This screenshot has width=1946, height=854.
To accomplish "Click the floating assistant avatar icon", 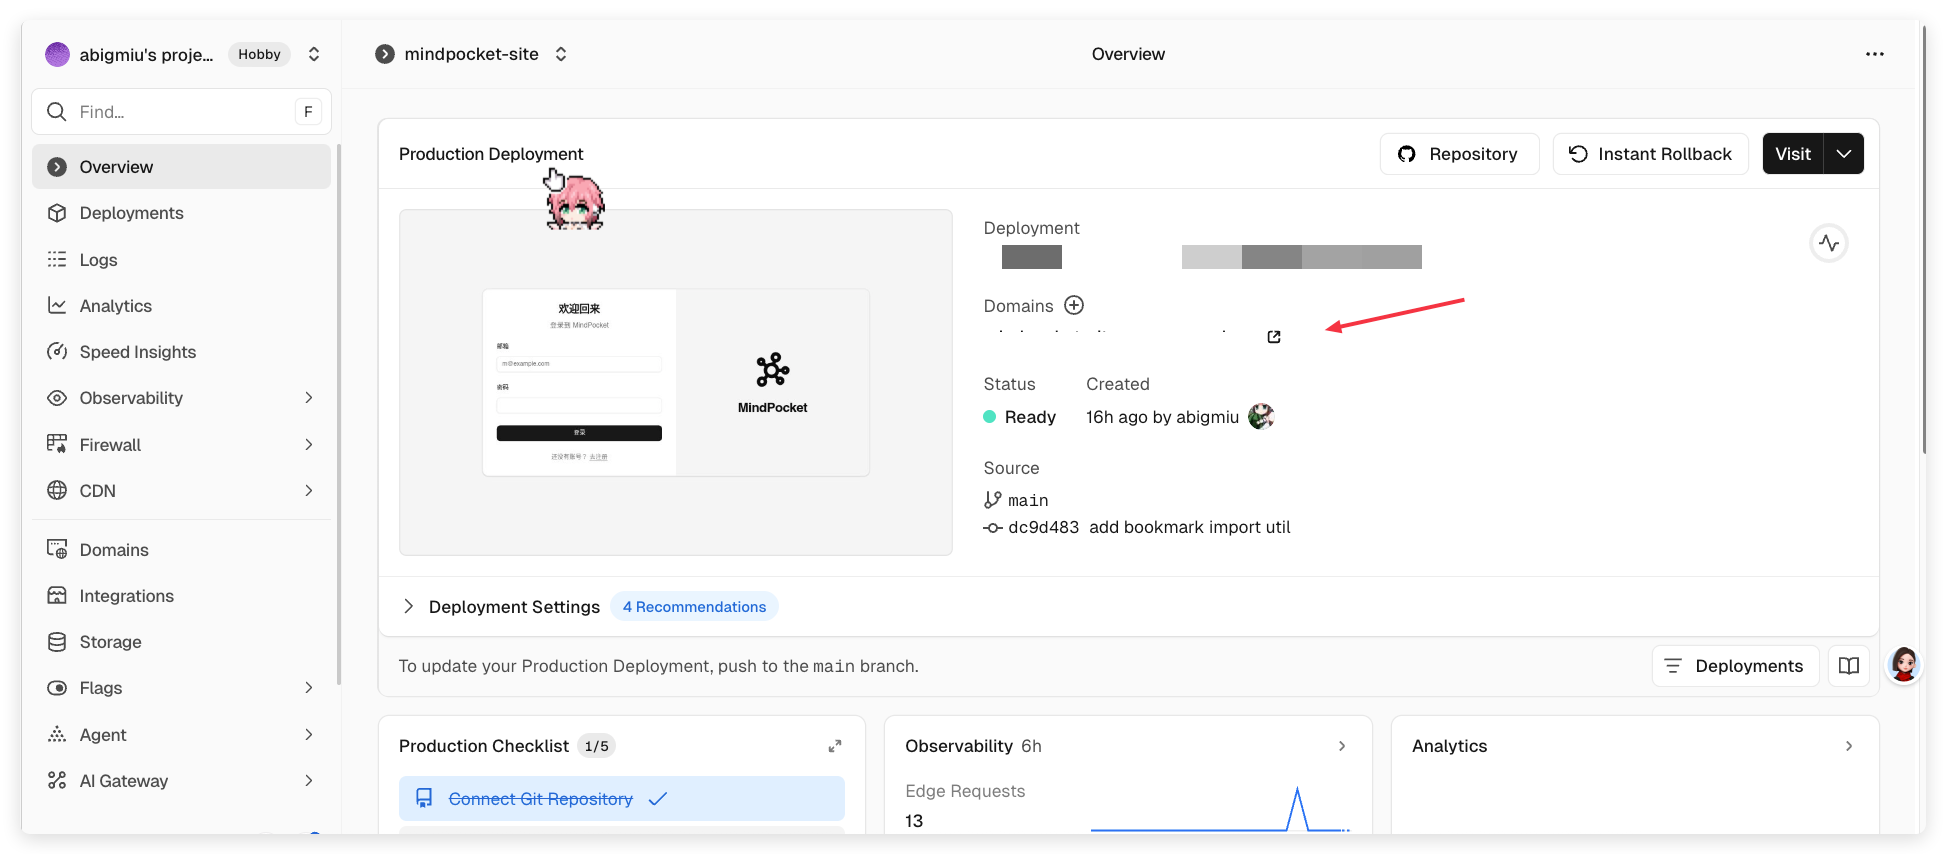I will [1903, 665].
